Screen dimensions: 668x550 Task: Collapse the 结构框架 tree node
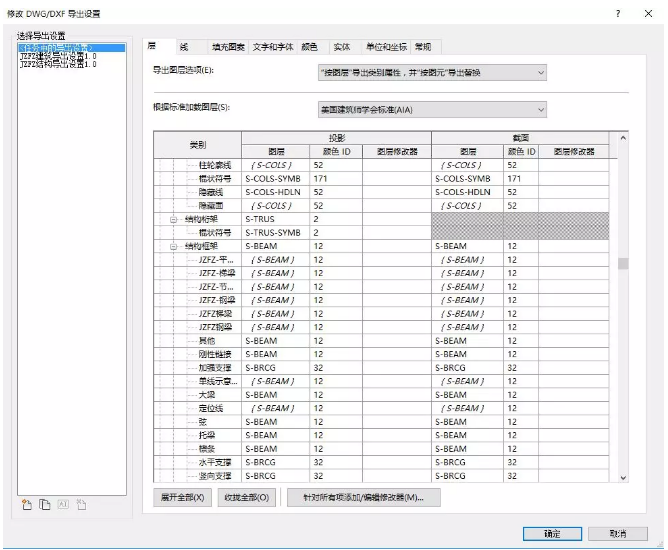point(173,246)
